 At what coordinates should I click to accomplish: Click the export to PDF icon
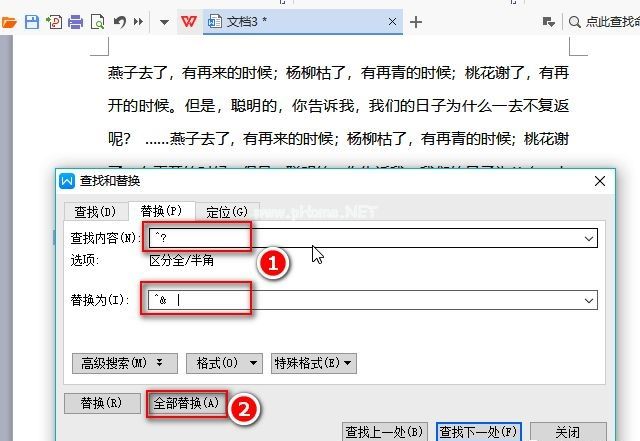(54, 21)
